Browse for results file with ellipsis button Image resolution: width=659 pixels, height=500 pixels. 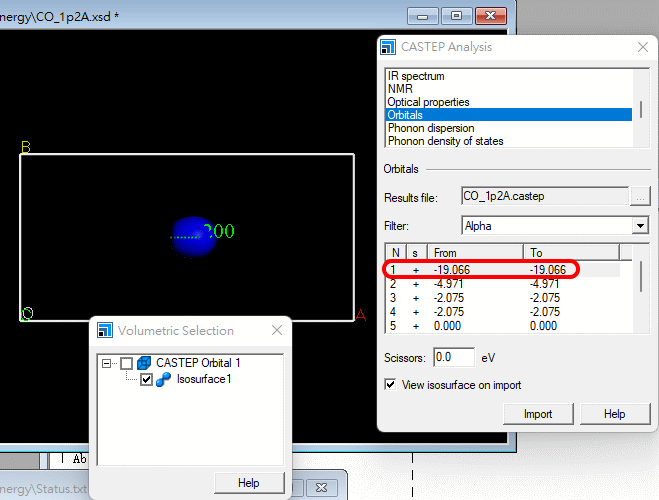[x=641, y=197]
